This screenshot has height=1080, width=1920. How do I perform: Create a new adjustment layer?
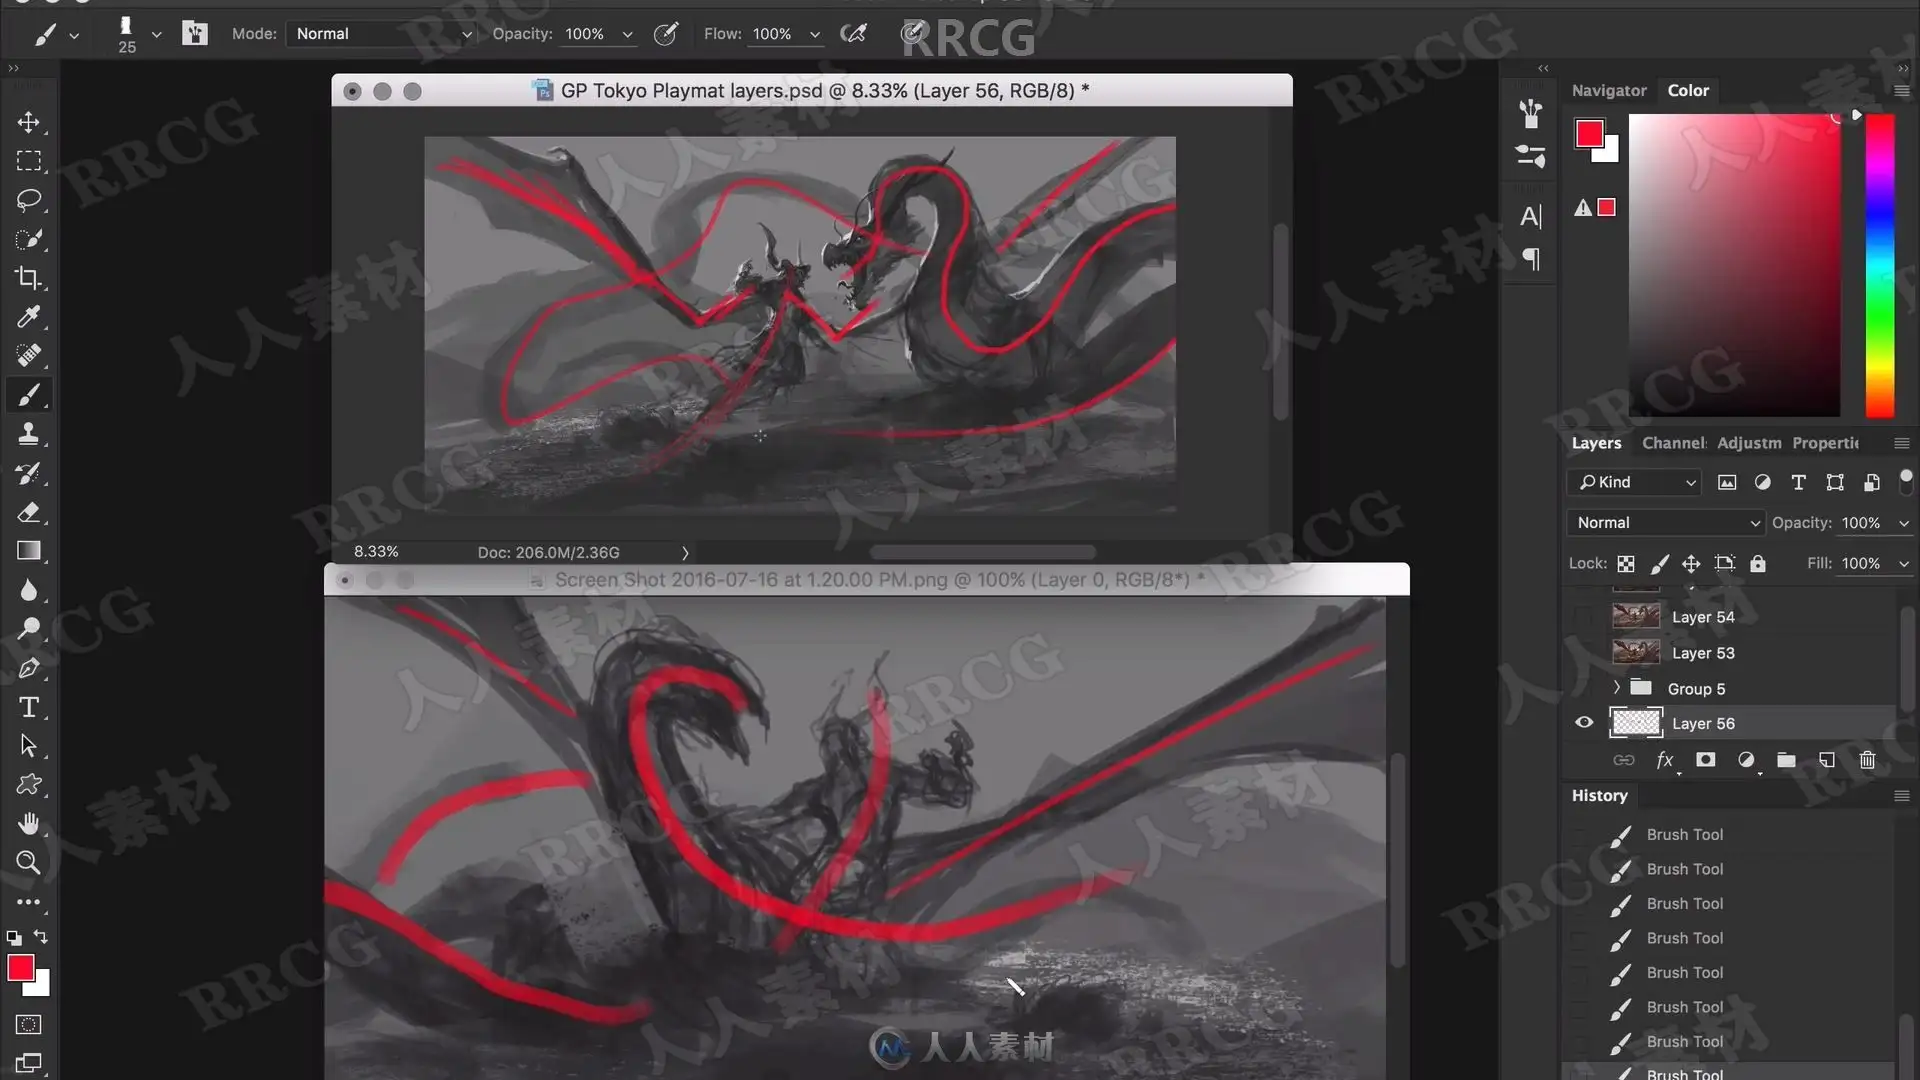point(1746,760)
